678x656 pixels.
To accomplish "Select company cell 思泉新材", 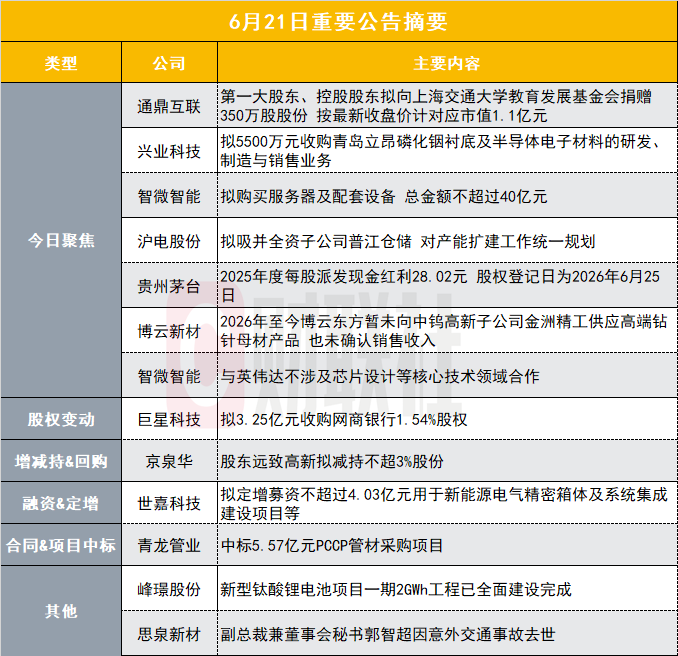I will click(169, 634).
